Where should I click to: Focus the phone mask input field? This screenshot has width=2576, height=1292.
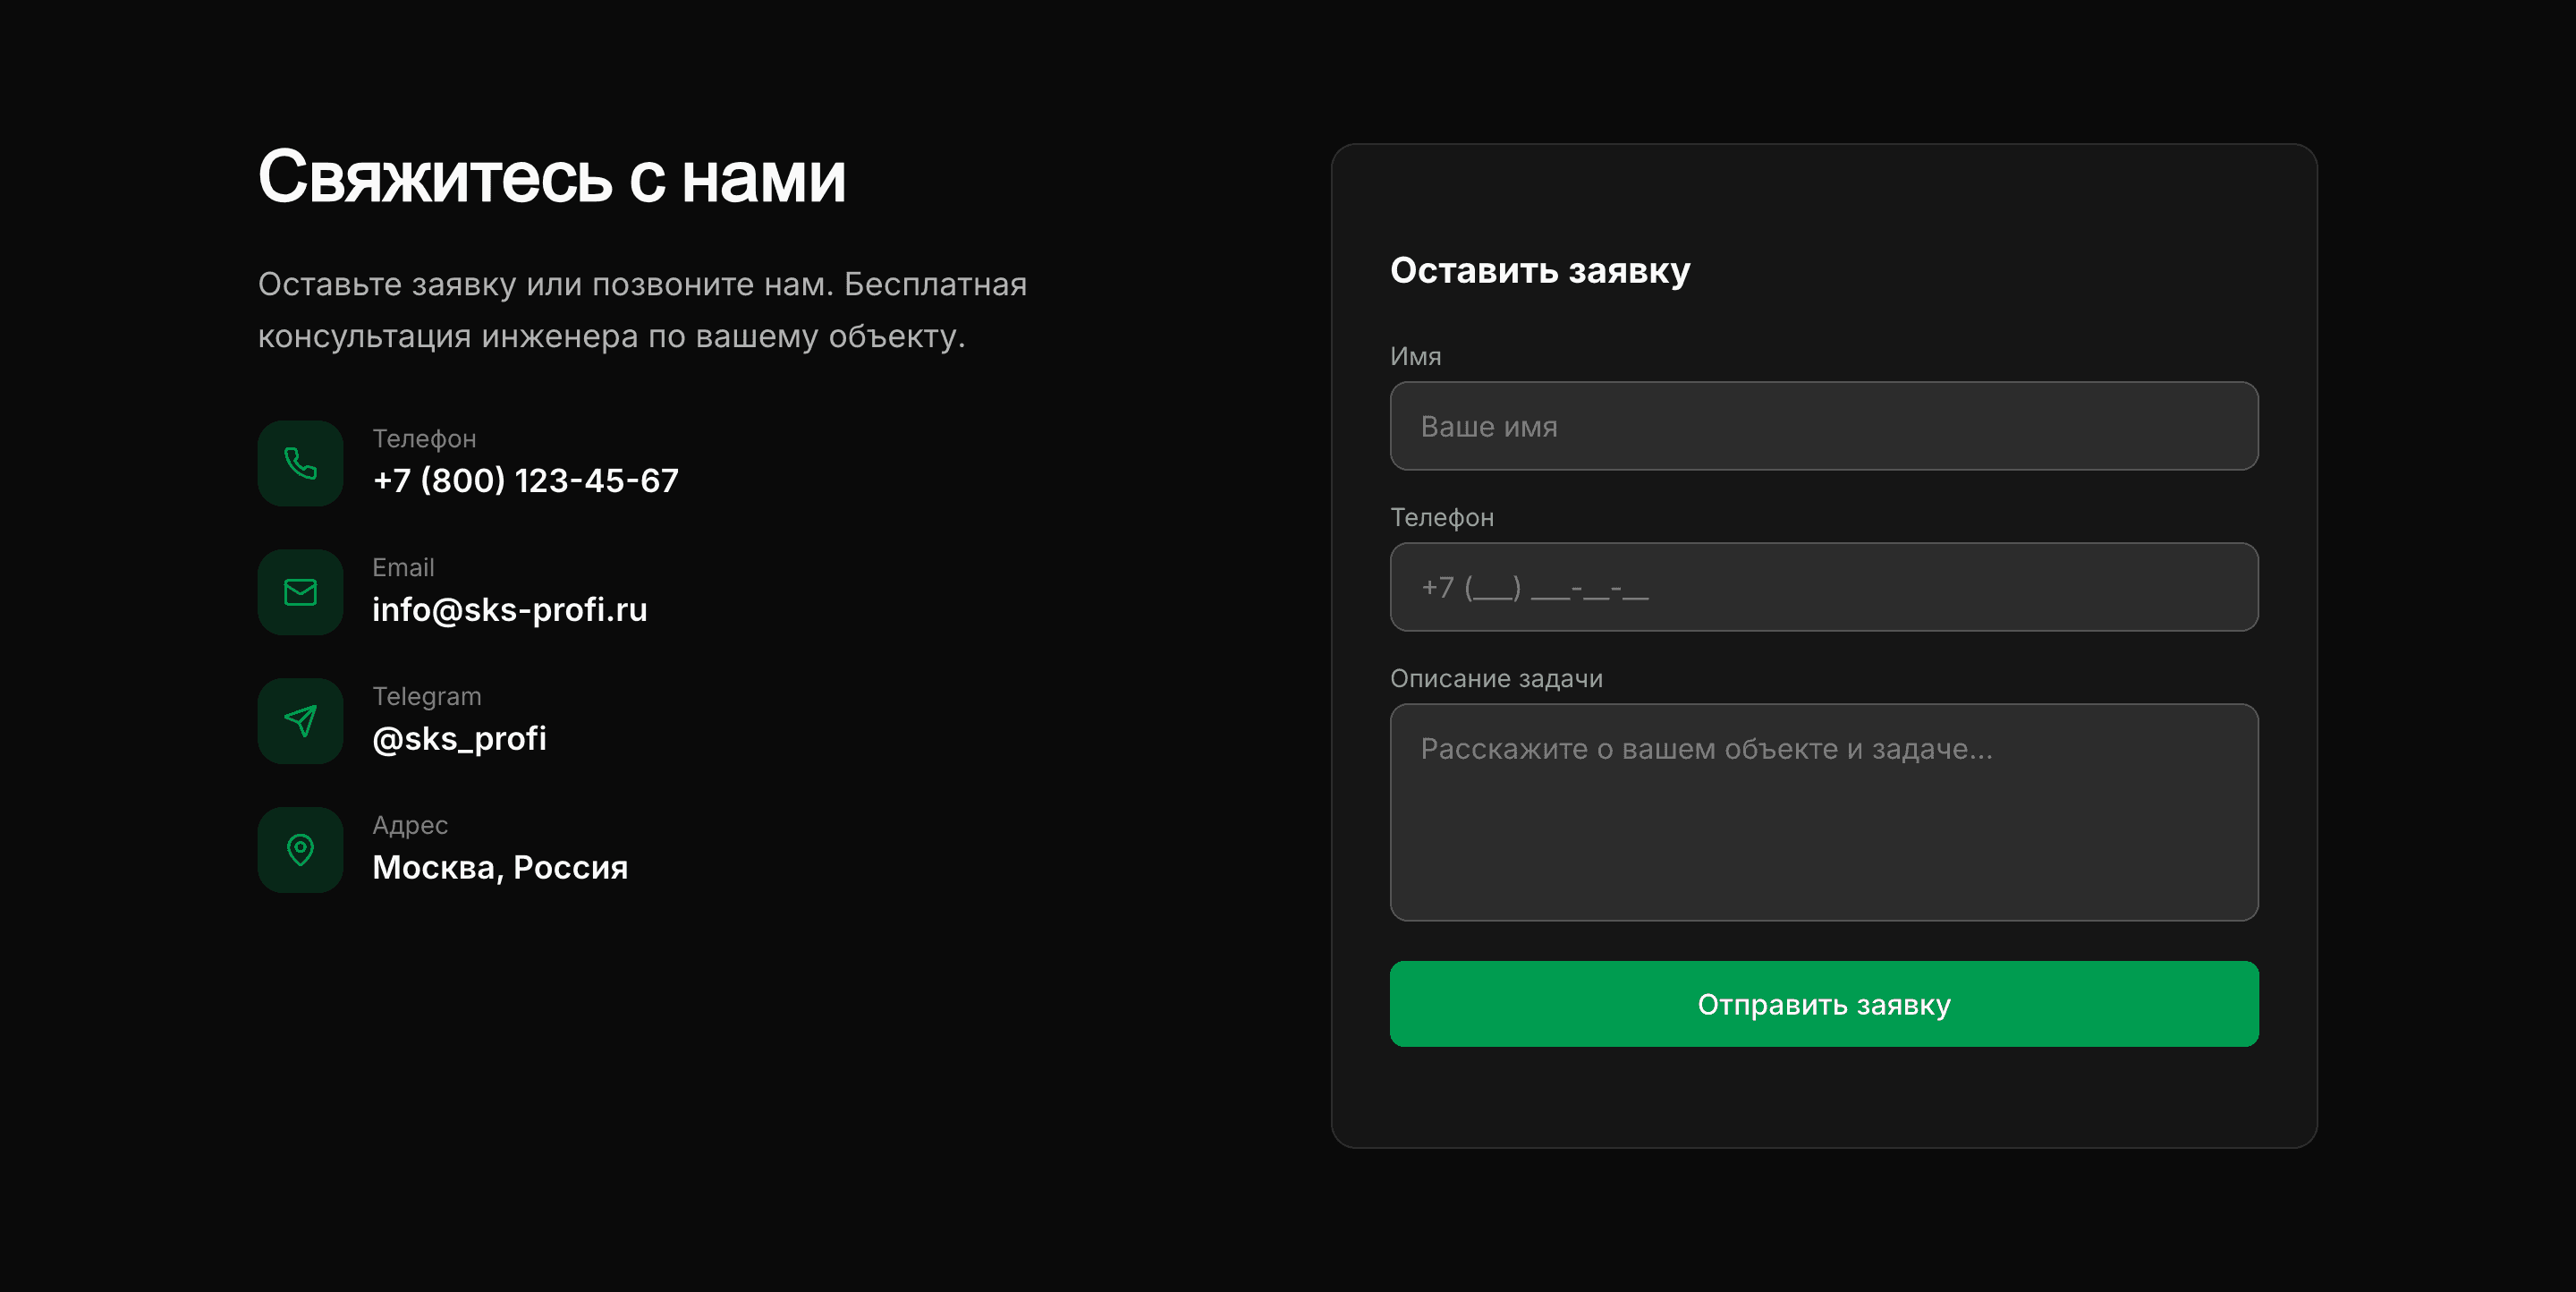point(1824,587)
